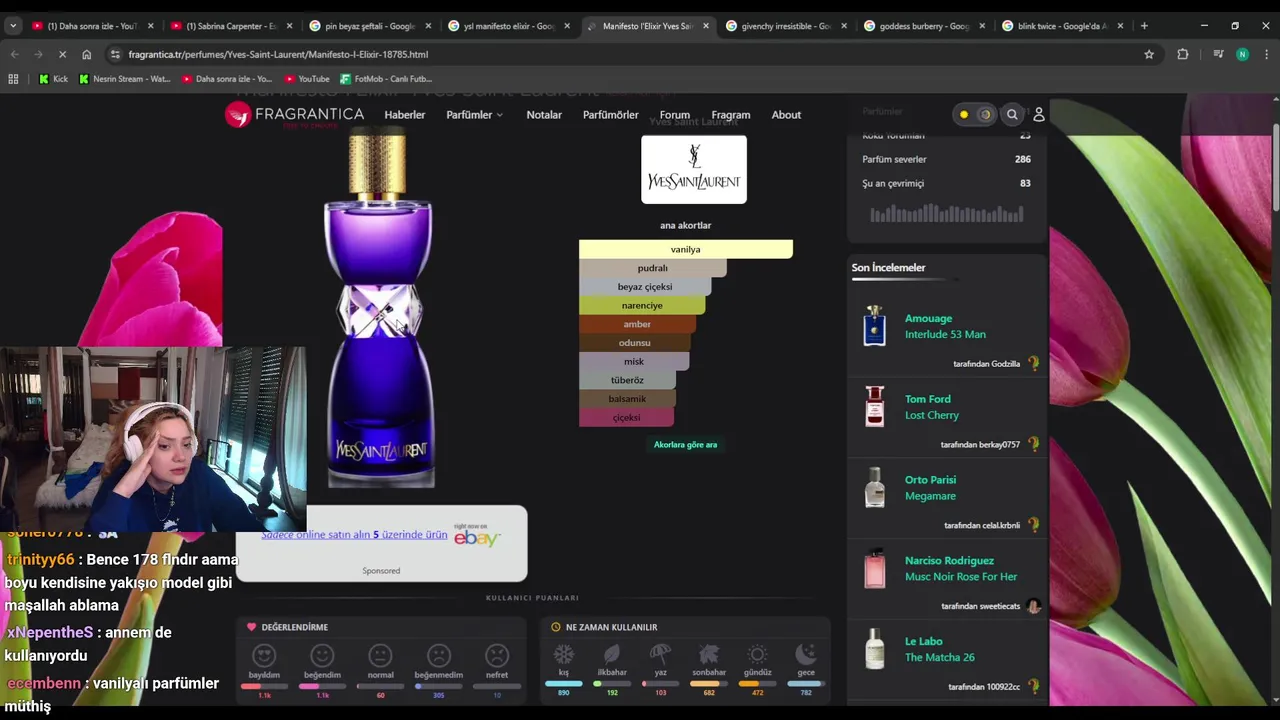The height and width of the screenshot is (720, 1280).
Task: Open the site search via magnifier icon
Action: coord(1012,115)
